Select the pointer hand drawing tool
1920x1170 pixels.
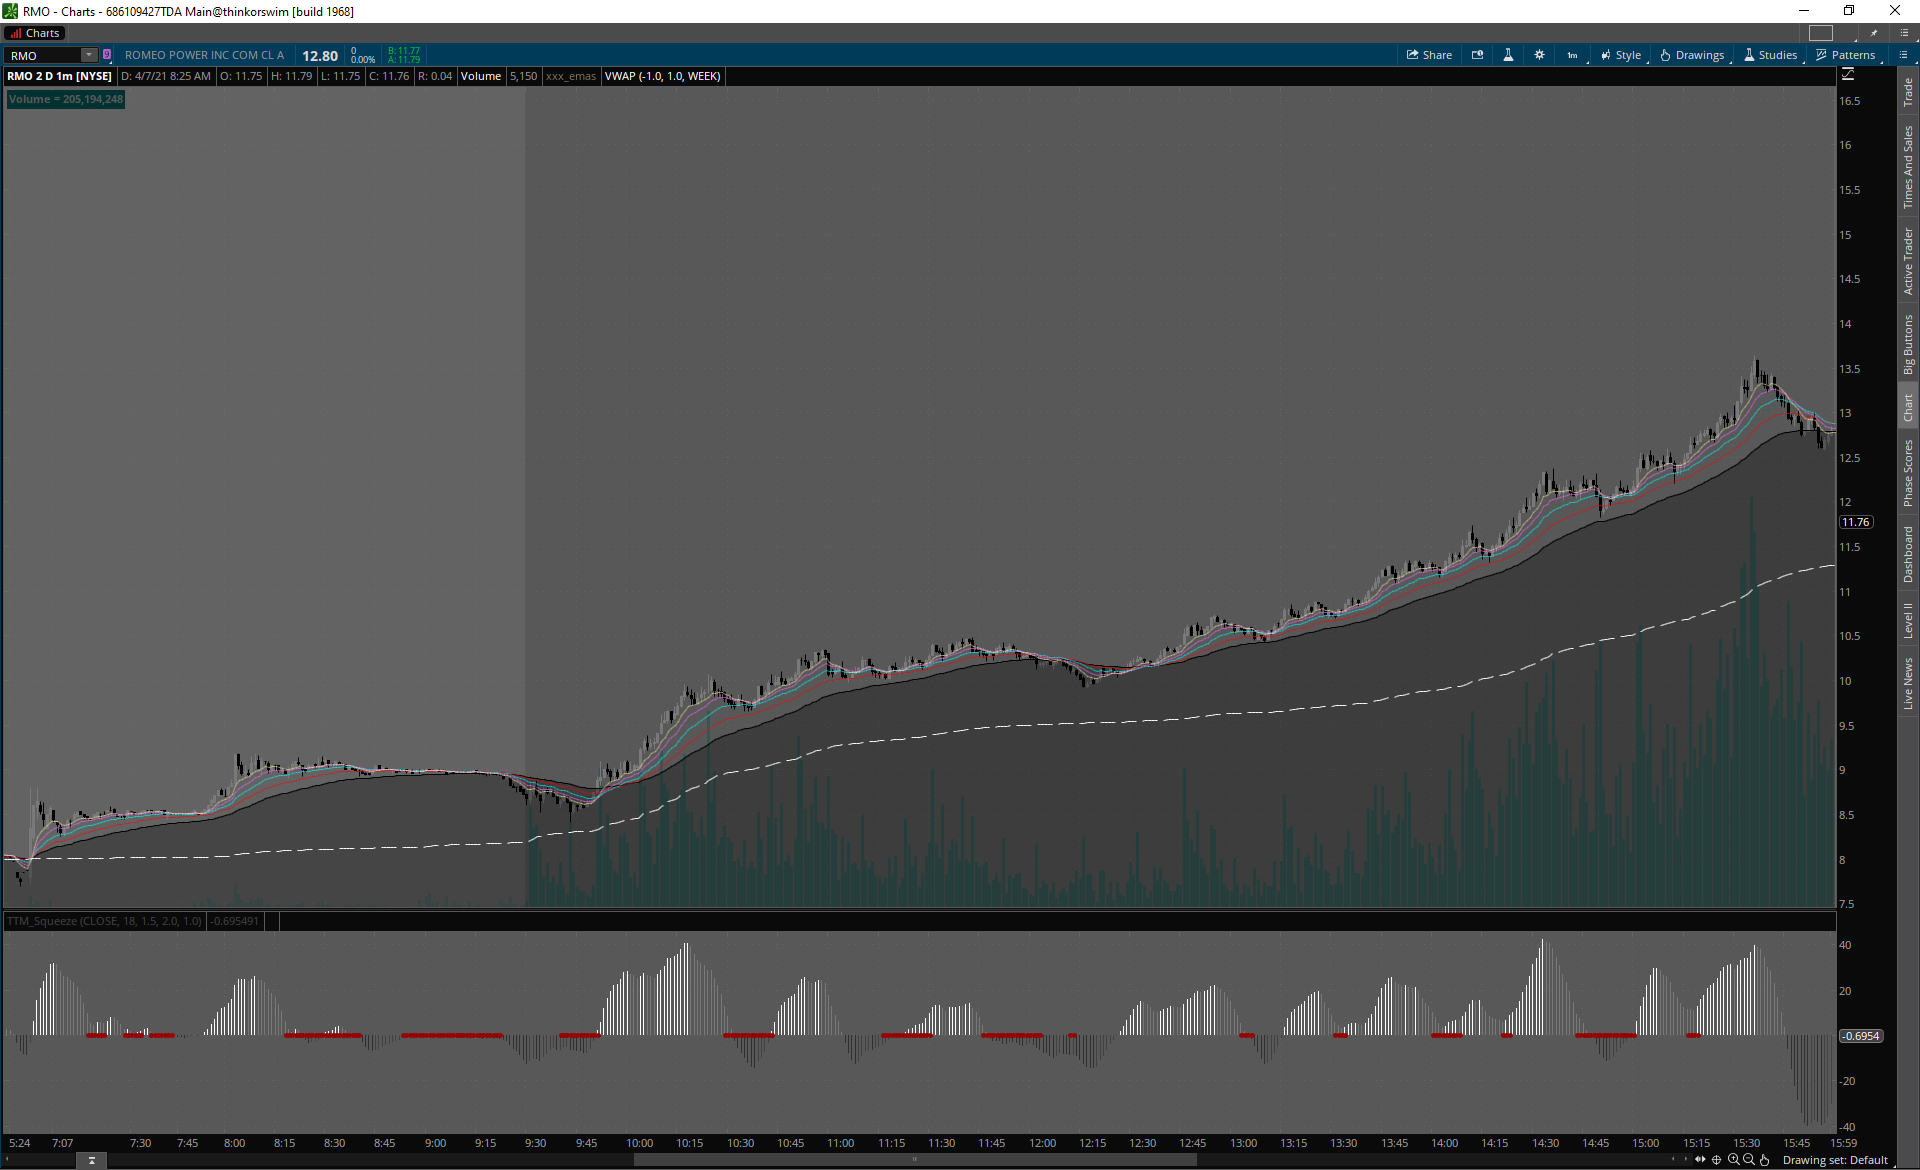click(x=1765, y=1160)
